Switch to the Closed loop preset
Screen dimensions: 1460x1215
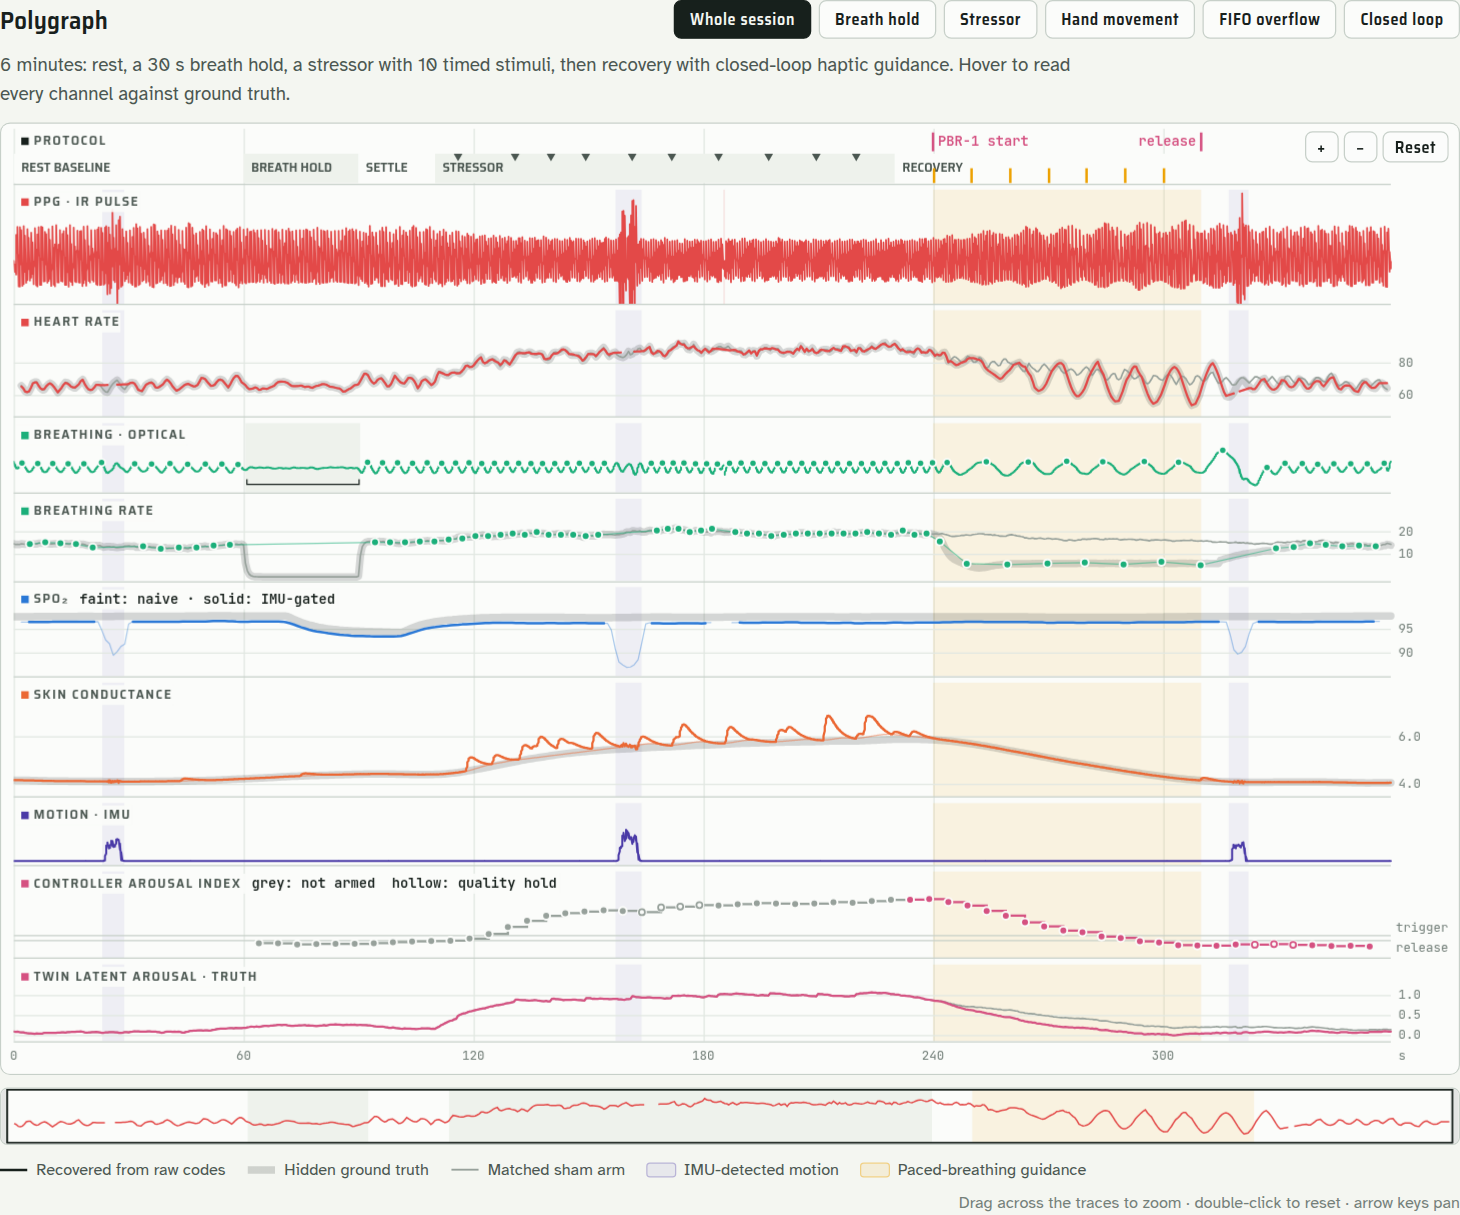tap(1401, 19)
